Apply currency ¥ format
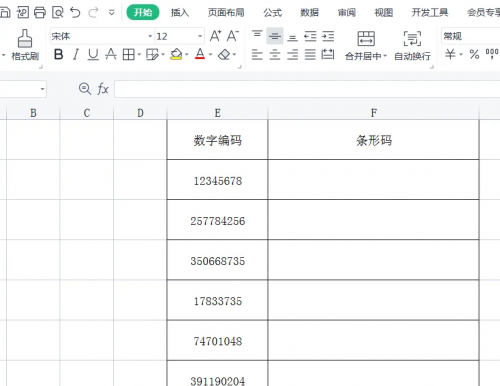The width and height of the screenshot is (500, 386). point(450,54)
